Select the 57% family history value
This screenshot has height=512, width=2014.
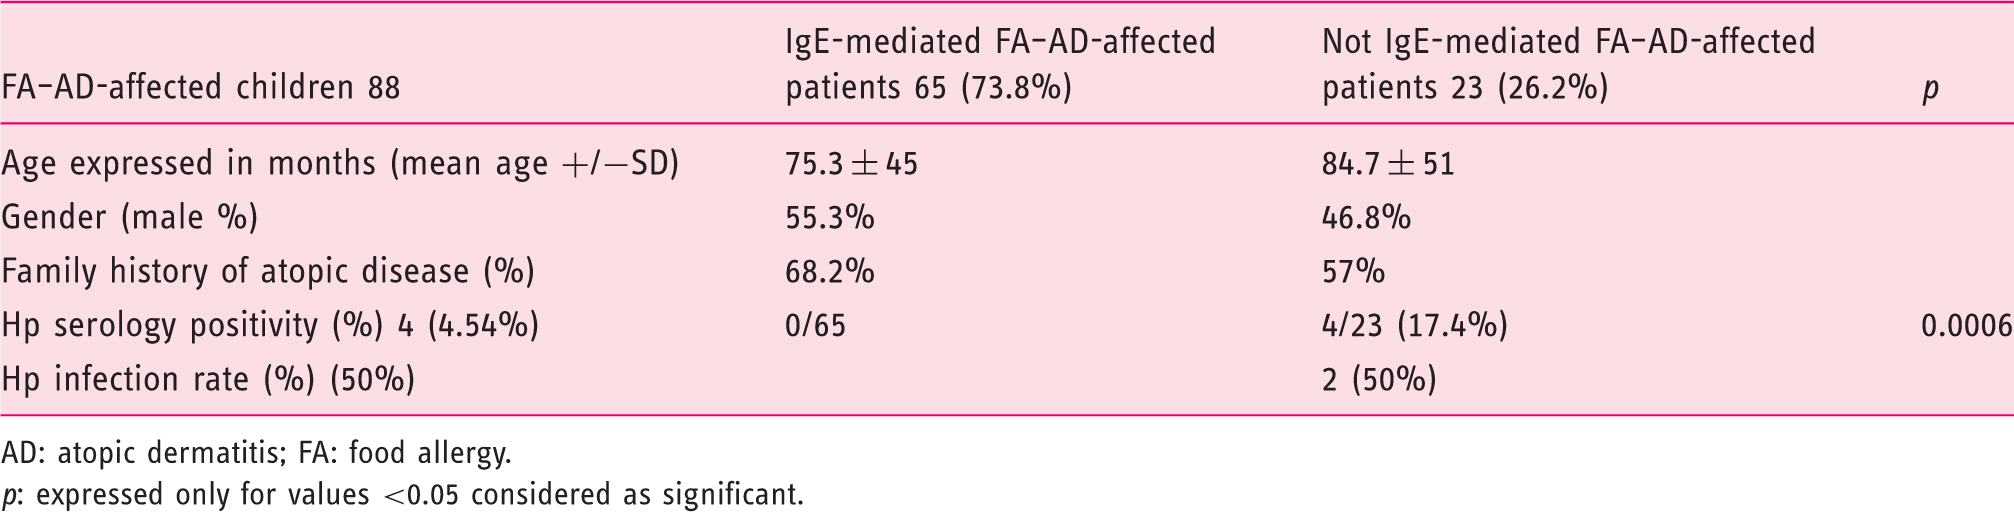pyautogui.click(x=1353, y=272)
